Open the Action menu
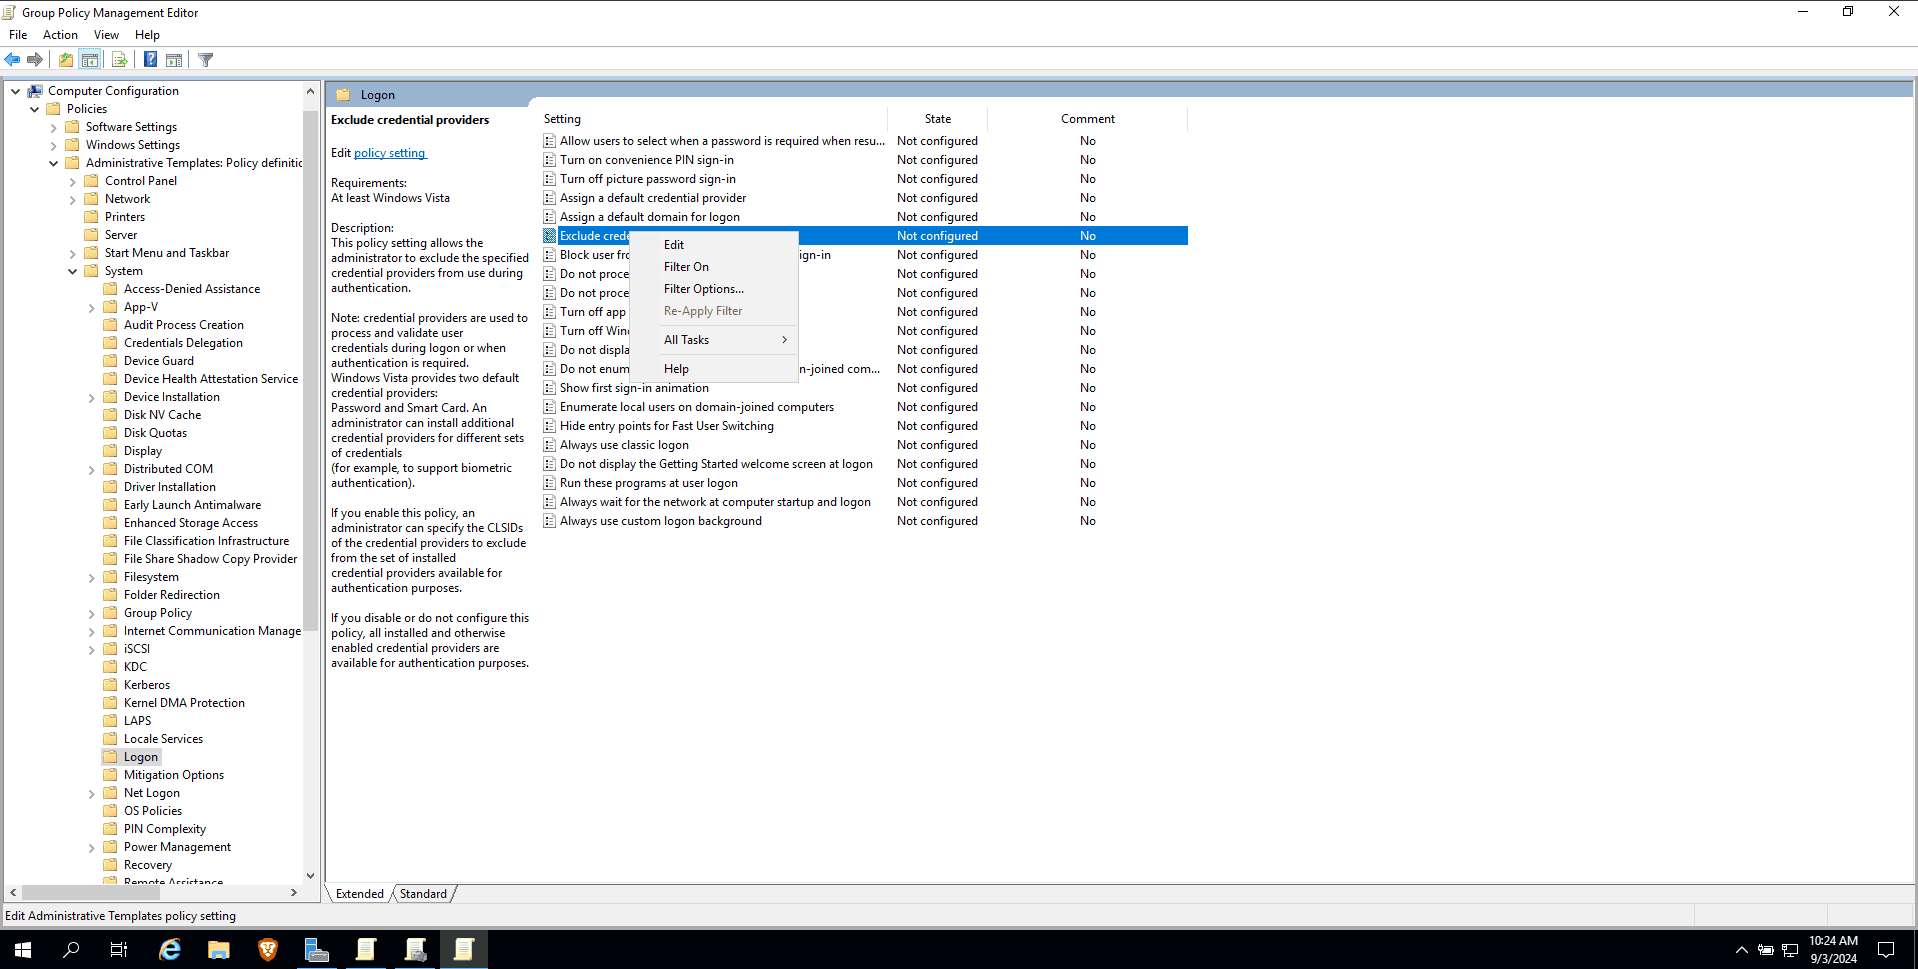Viewport: 1918px width, 969px height. (x=60, y=34)
